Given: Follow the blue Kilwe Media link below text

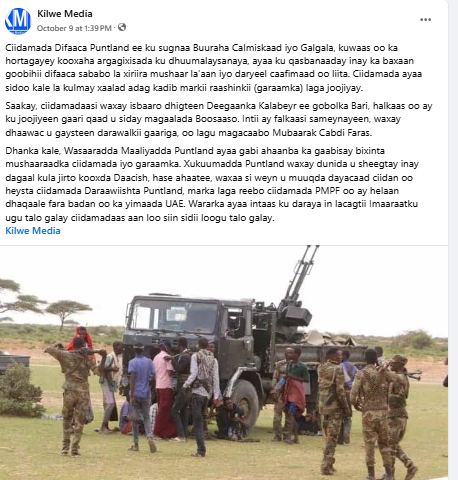Looking at the screenshot, I should (33, 231).
